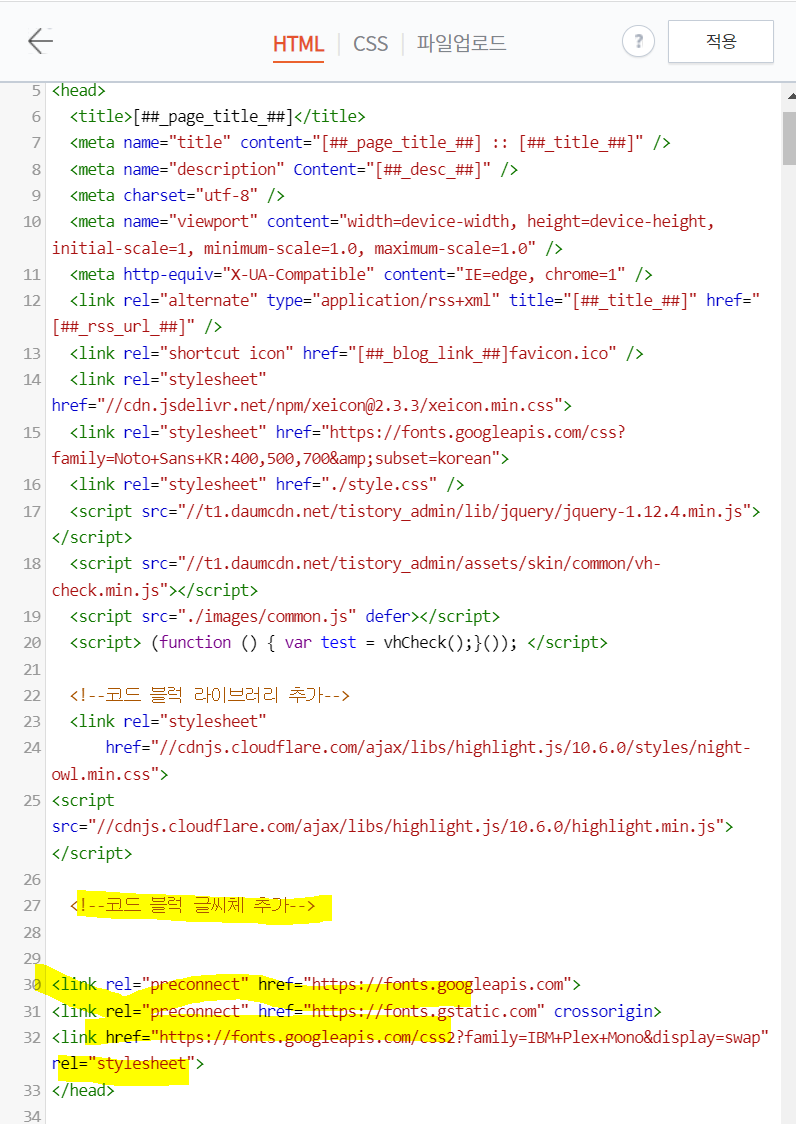Image resolution: width=796 pixels, height=1124 pixels.
Task: Click the meta name="description" line
Action: point(294,169)
